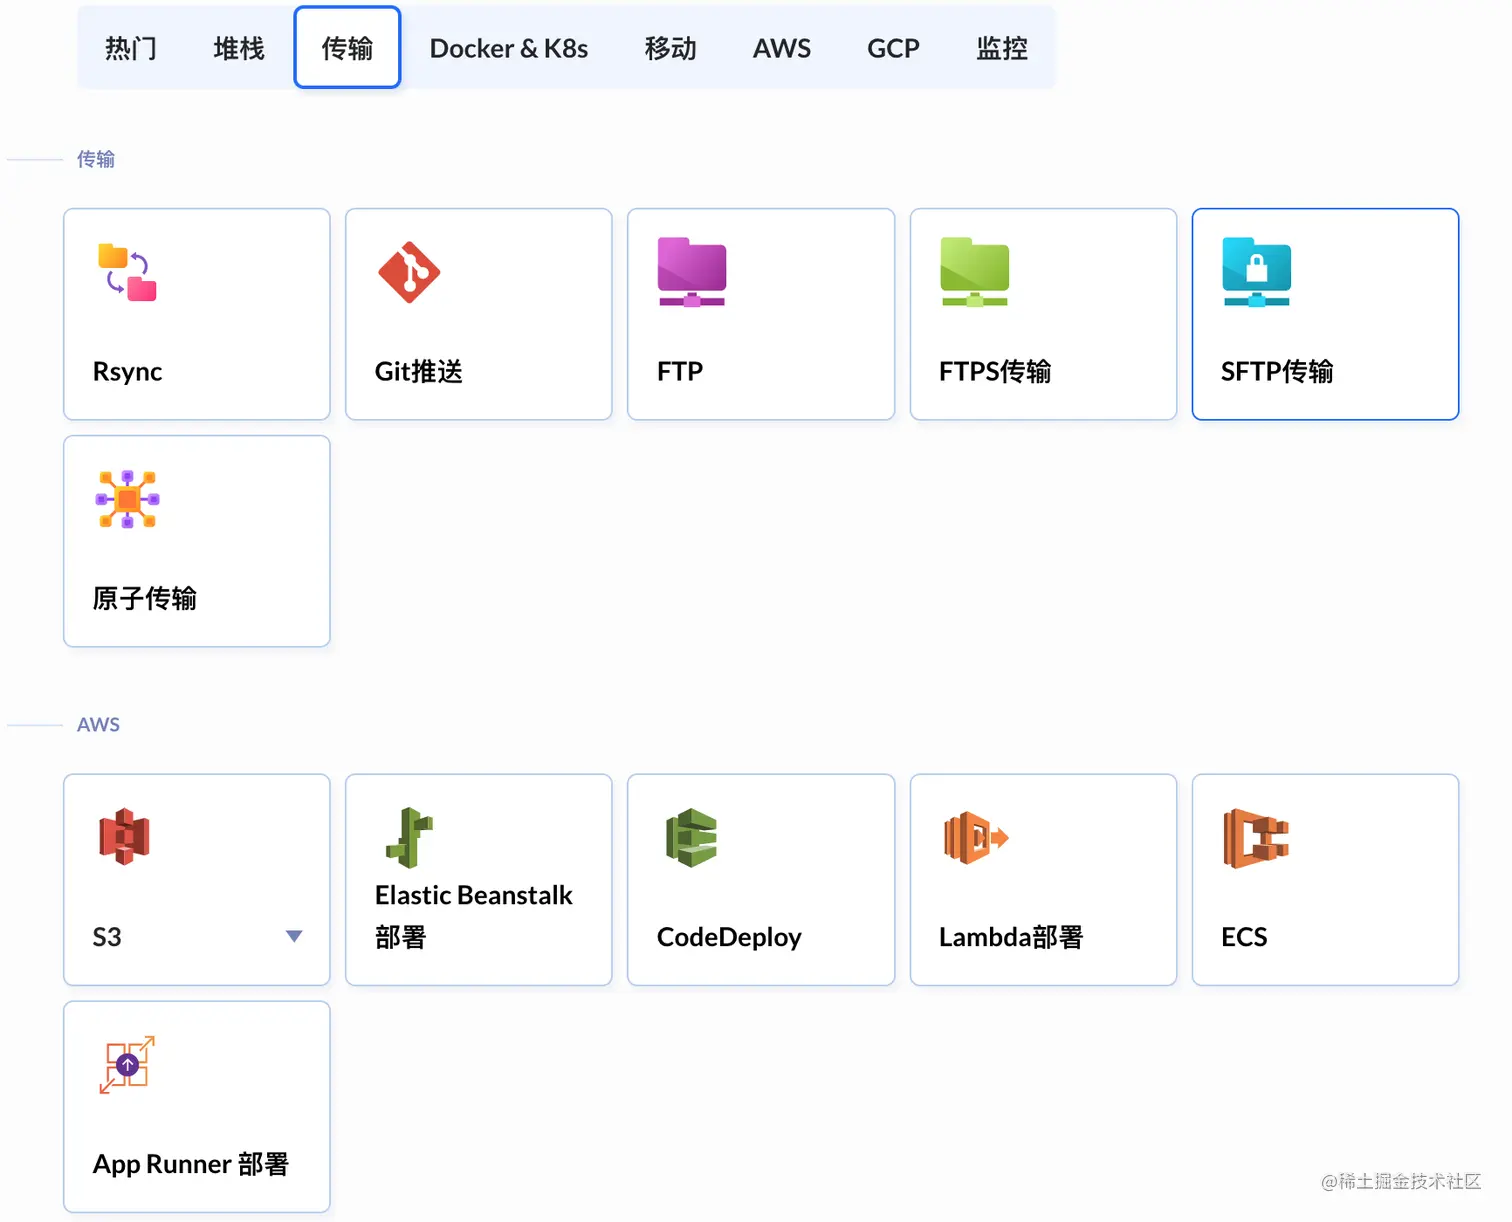Click the green FTPS folder icon
This screenshot has width=1512, height=1222.
(x=974, y=272)
